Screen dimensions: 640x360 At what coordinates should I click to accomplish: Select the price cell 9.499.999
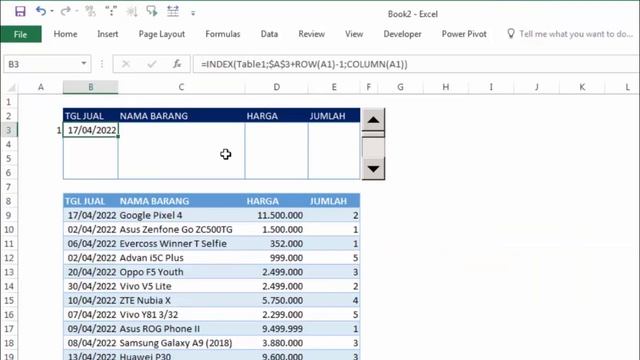click(x=276, y=329)
